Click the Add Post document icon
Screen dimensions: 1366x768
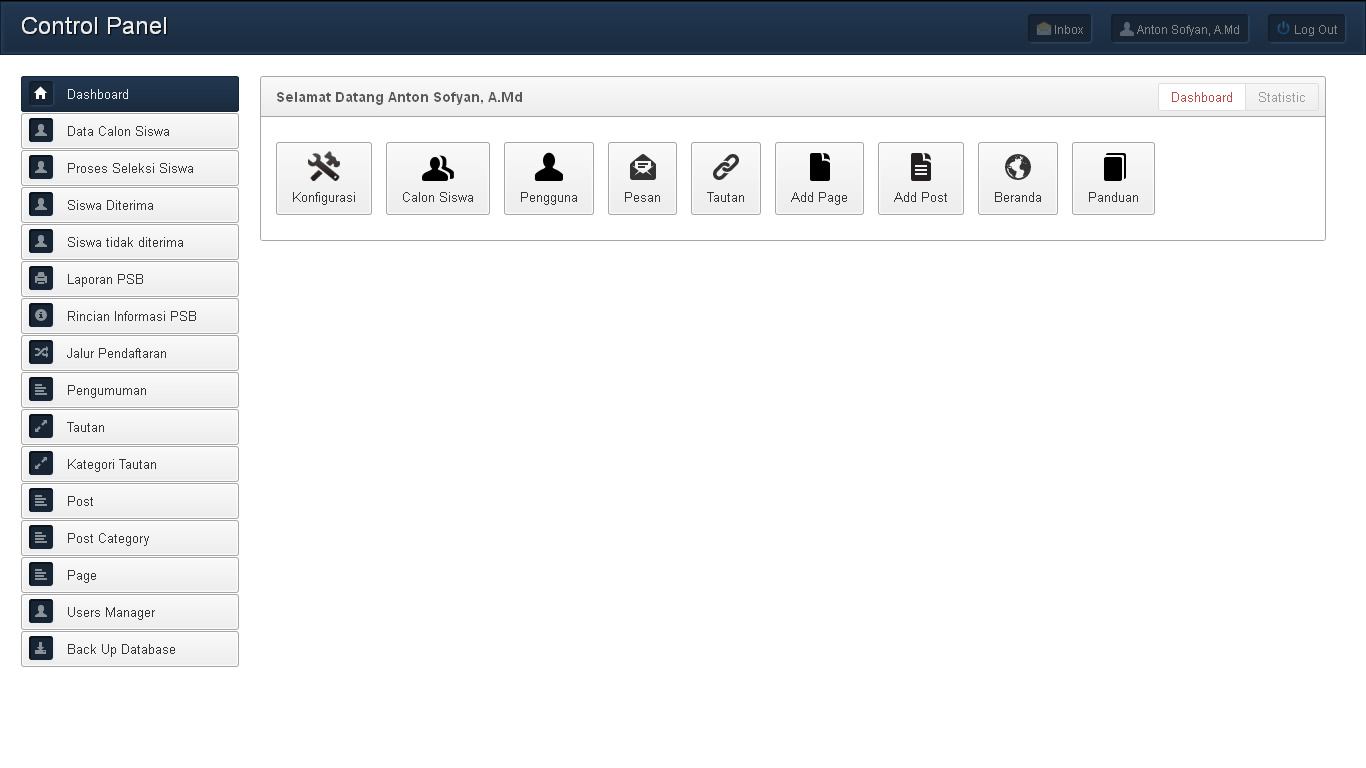tap(921, 167)
